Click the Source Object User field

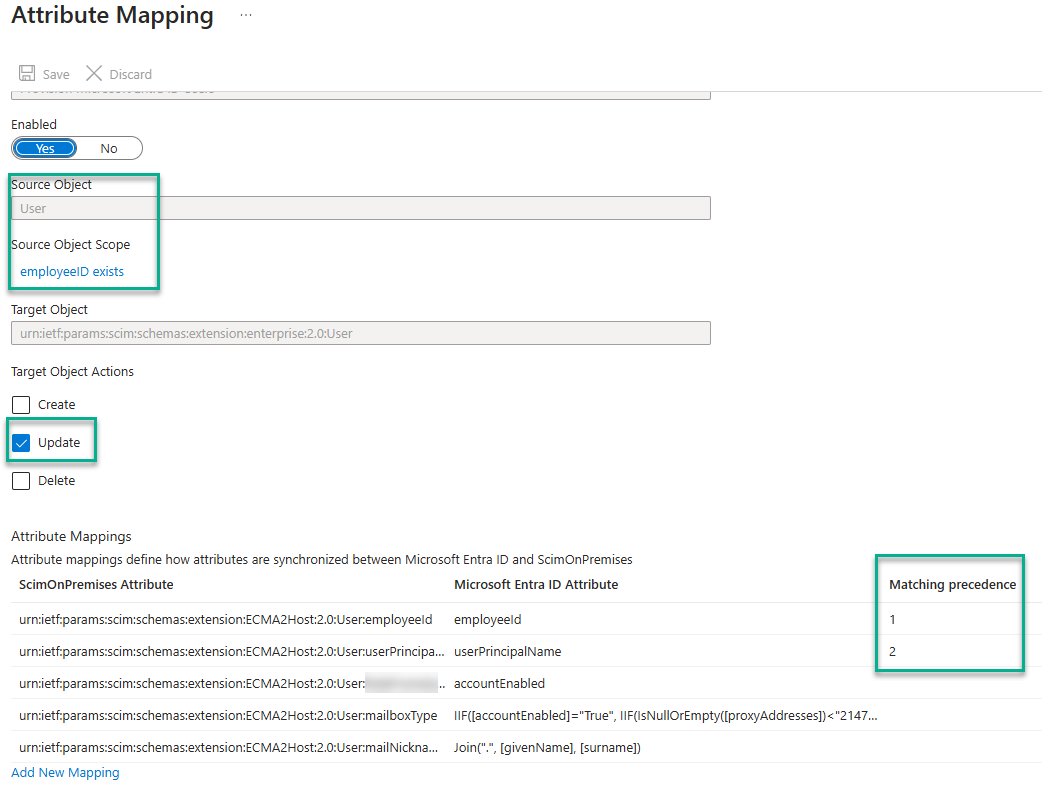point(360,208)
